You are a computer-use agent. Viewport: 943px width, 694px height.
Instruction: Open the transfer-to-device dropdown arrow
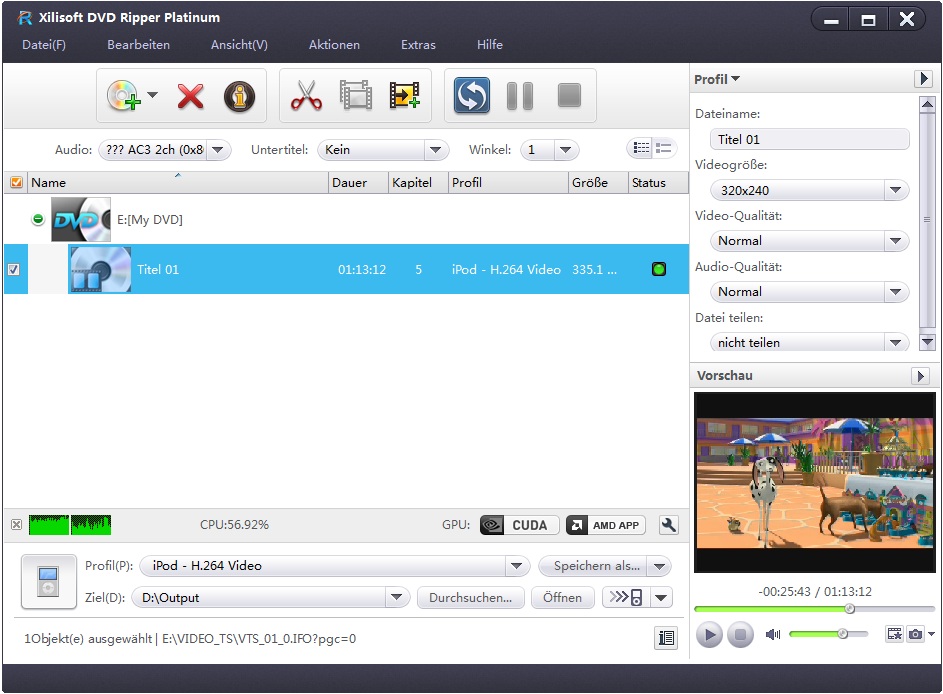[x=661, y=597]
